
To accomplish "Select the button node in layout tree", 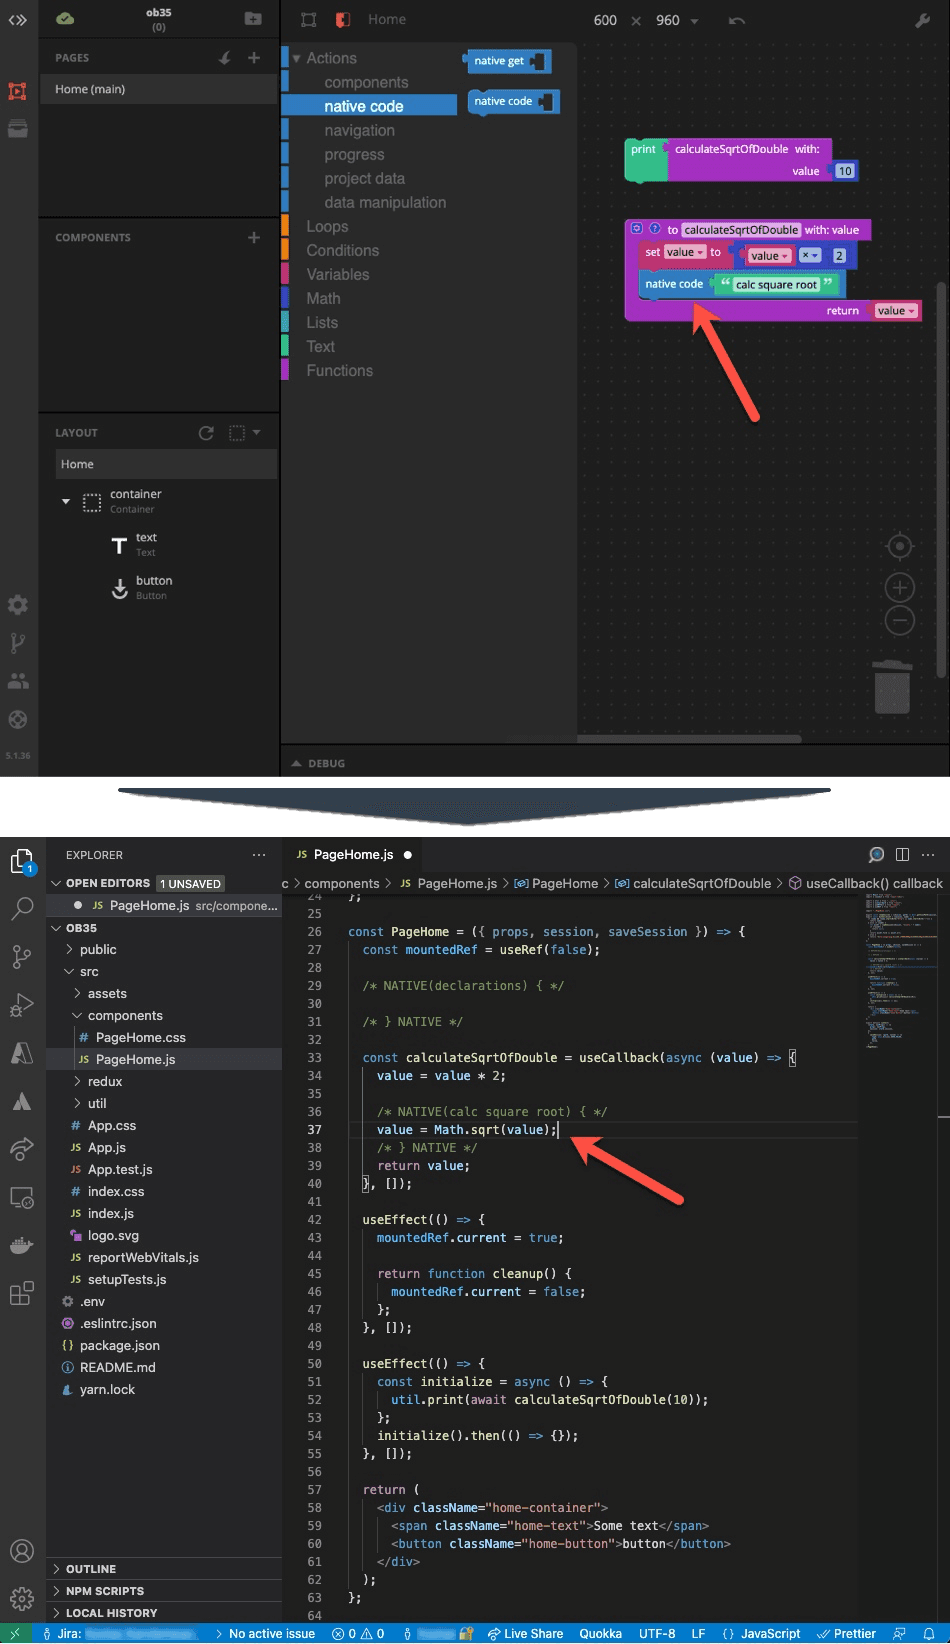I will coord(153,587).
